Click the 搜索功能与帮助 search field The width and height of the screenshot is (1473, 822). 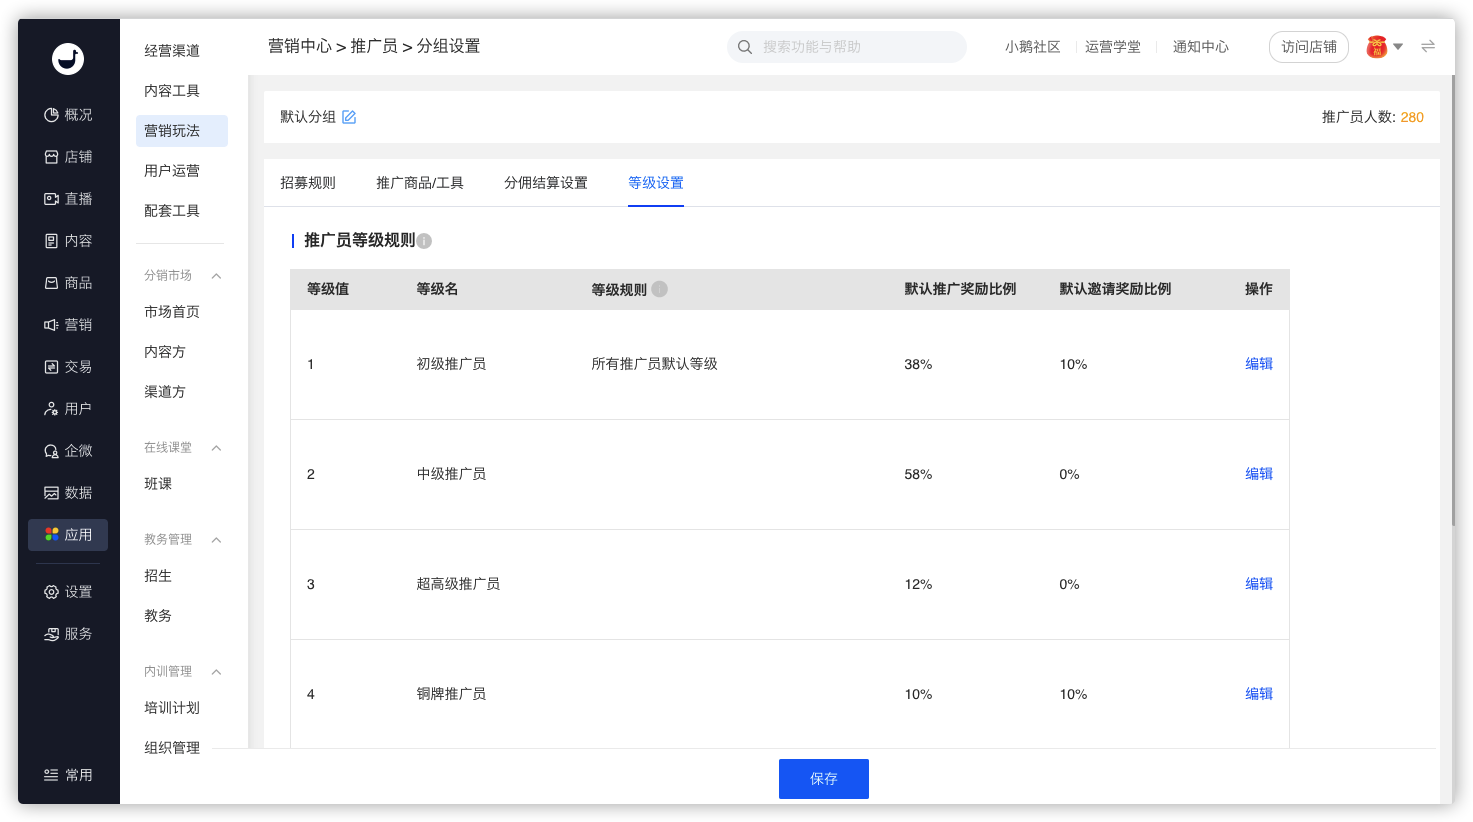[847, 47]
